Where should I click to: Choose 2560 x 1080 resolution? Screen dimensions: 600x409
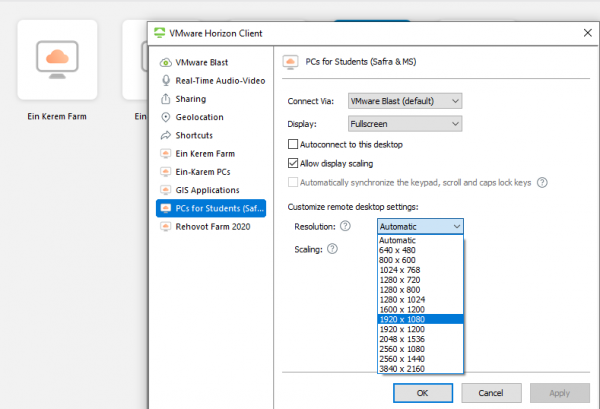tap(420, 349)
